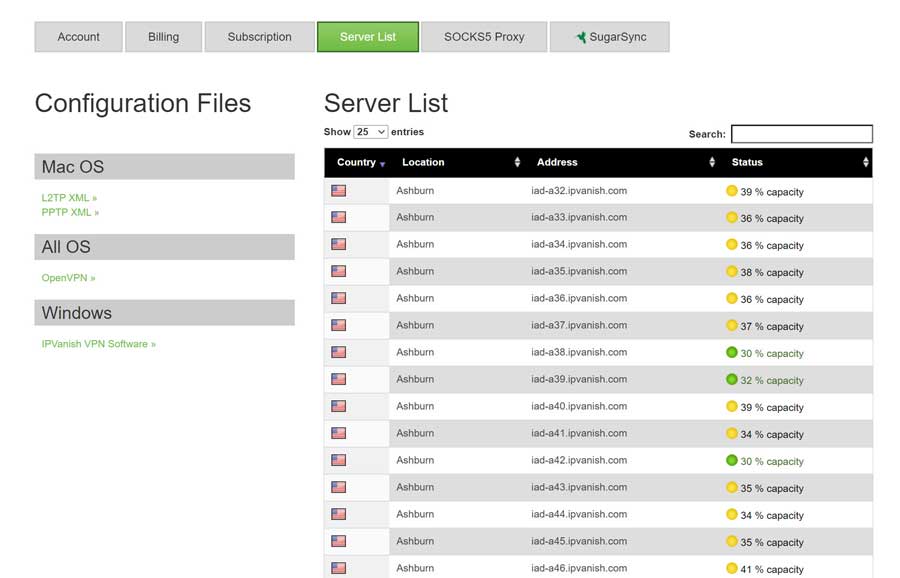Click the iad-a32.ipvanish.com address
Viewport: 900px width, 578px height.
(x=579, y=191)
